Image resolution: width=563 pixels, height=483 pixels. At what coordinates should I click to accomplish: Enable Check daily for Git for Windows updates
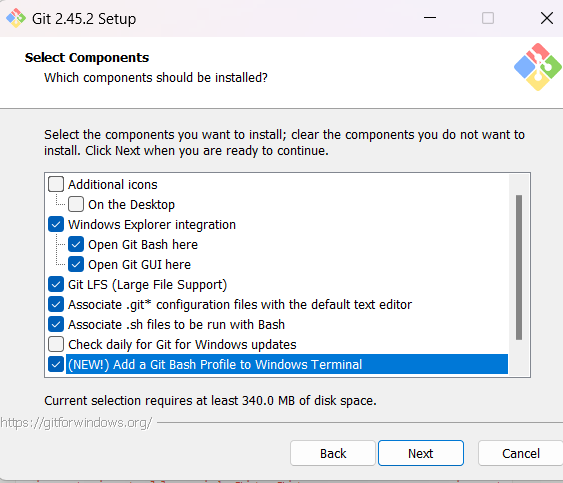coord(56,344)
